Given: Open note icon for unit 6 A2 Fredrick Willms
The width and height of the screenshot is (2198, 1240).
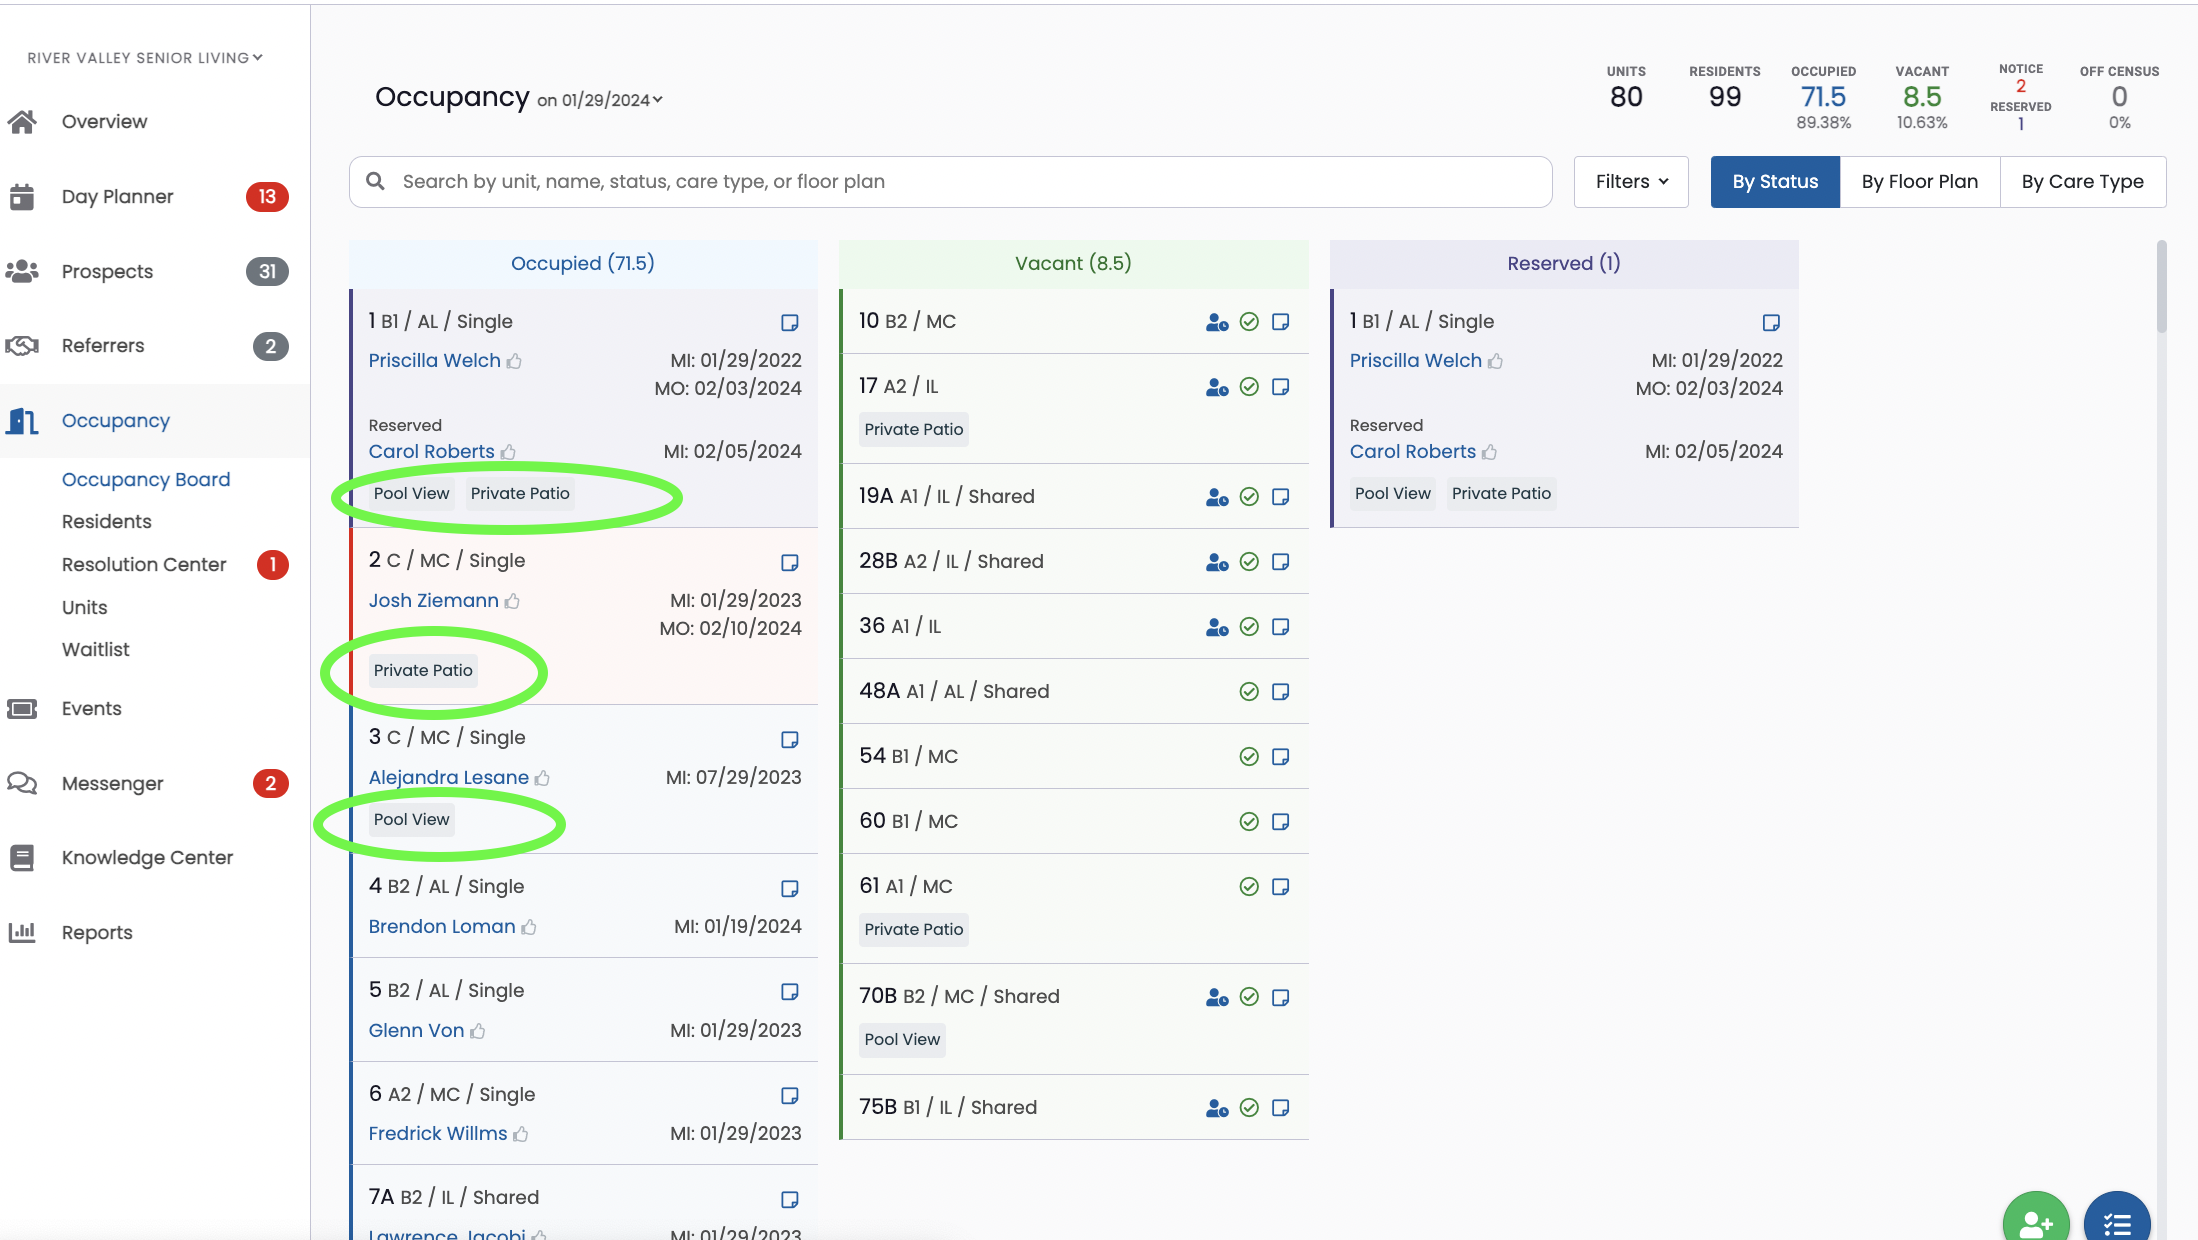Looking at the screenshot, I should point(790,1095).
